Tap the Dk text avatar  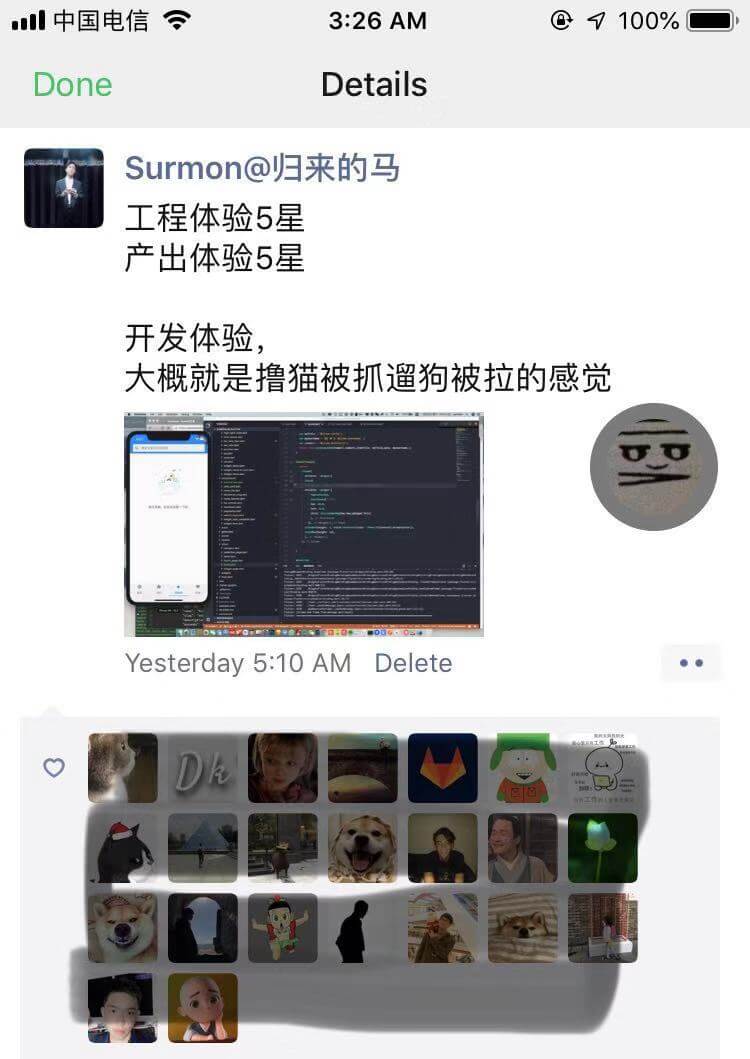pos(203,768)
